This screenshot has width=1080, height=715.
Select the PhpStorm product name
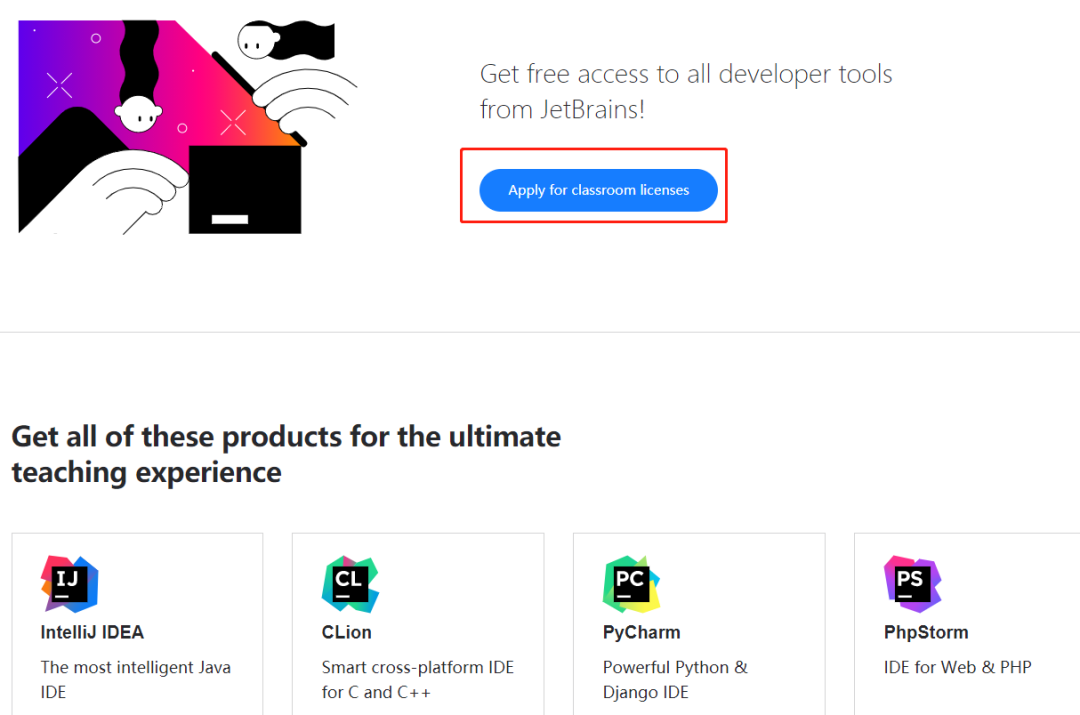[x=926, y=632]
